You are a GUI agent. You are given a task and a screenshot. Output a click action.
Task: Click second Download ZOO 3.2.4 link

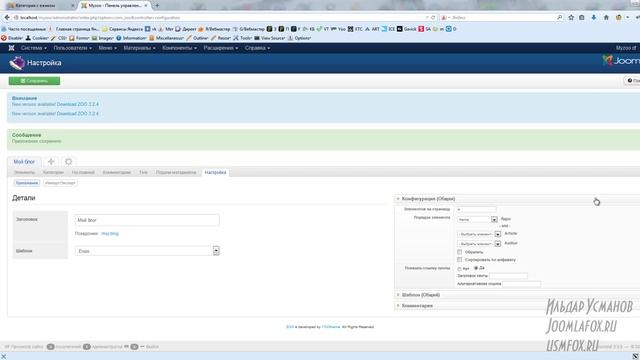[x=78, y=113]
